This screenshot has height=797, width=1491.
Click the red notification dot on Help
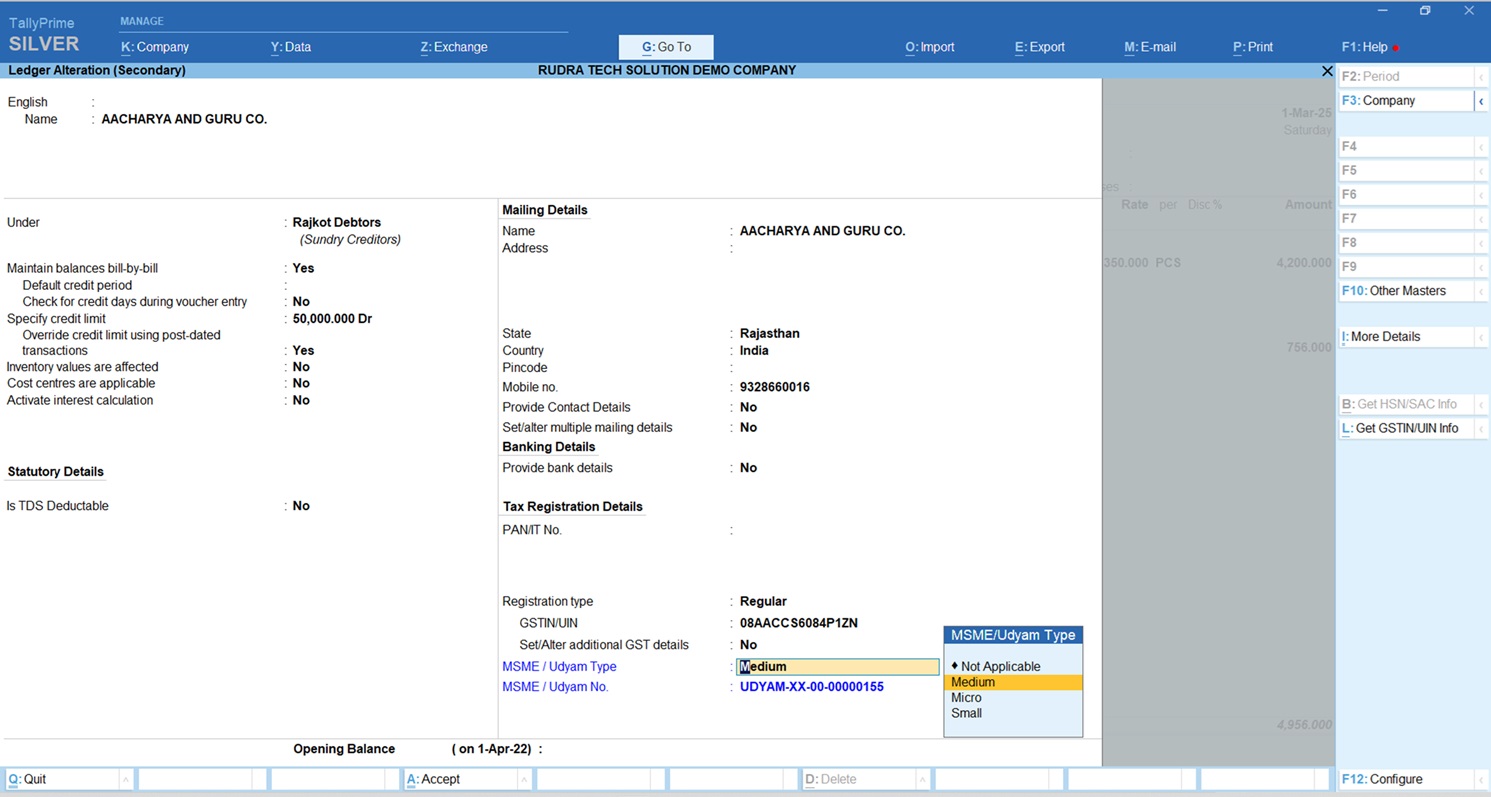click(x=1396, y=48)
